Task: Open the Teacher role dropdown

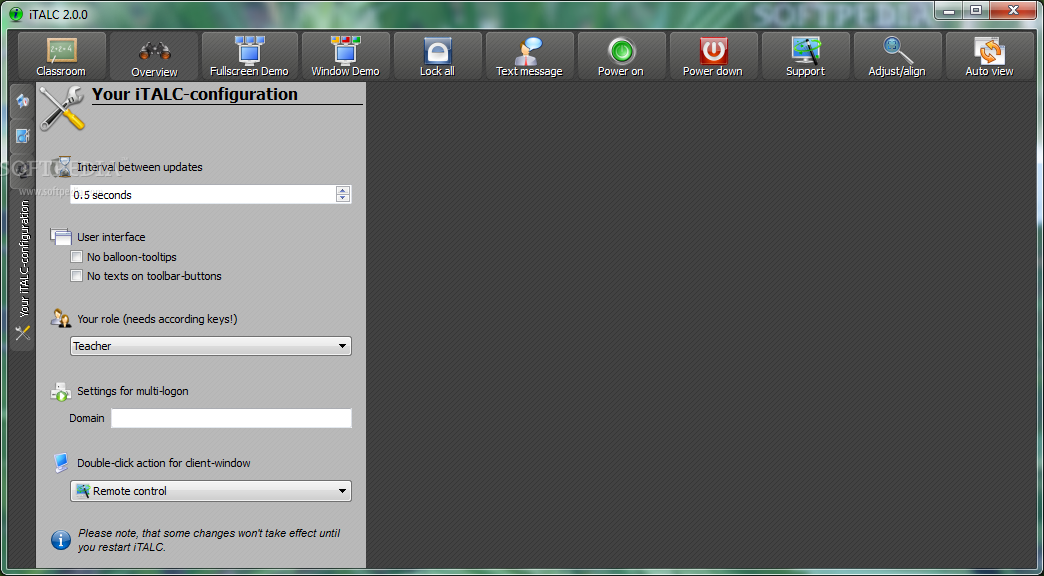Action: (x=210, y=346)
